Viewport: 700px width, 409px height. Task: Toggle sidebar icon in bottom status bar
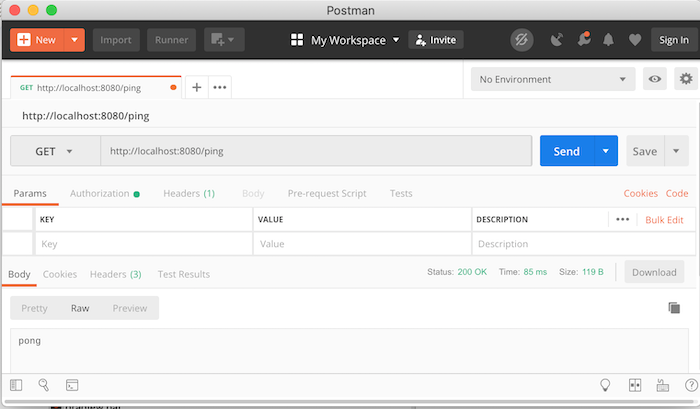(16, 384)
